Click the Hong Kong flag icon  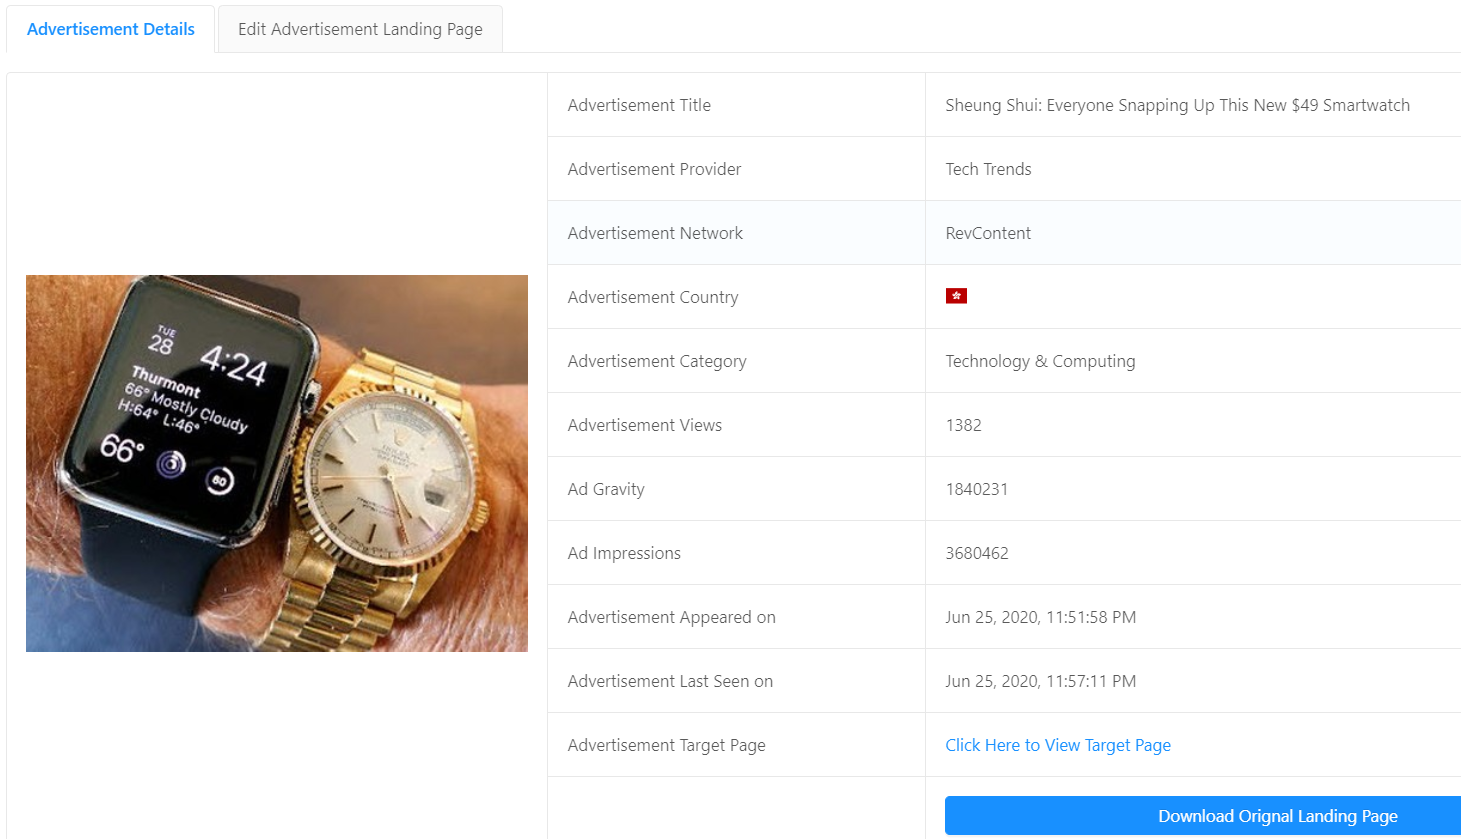coord(956,296)
